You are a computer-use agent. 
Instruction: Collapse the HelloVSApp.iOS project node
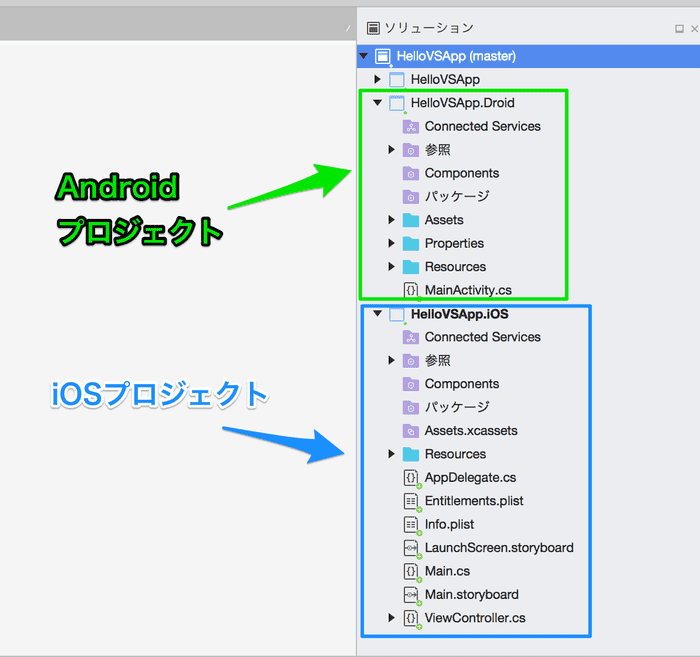point(377,314)
